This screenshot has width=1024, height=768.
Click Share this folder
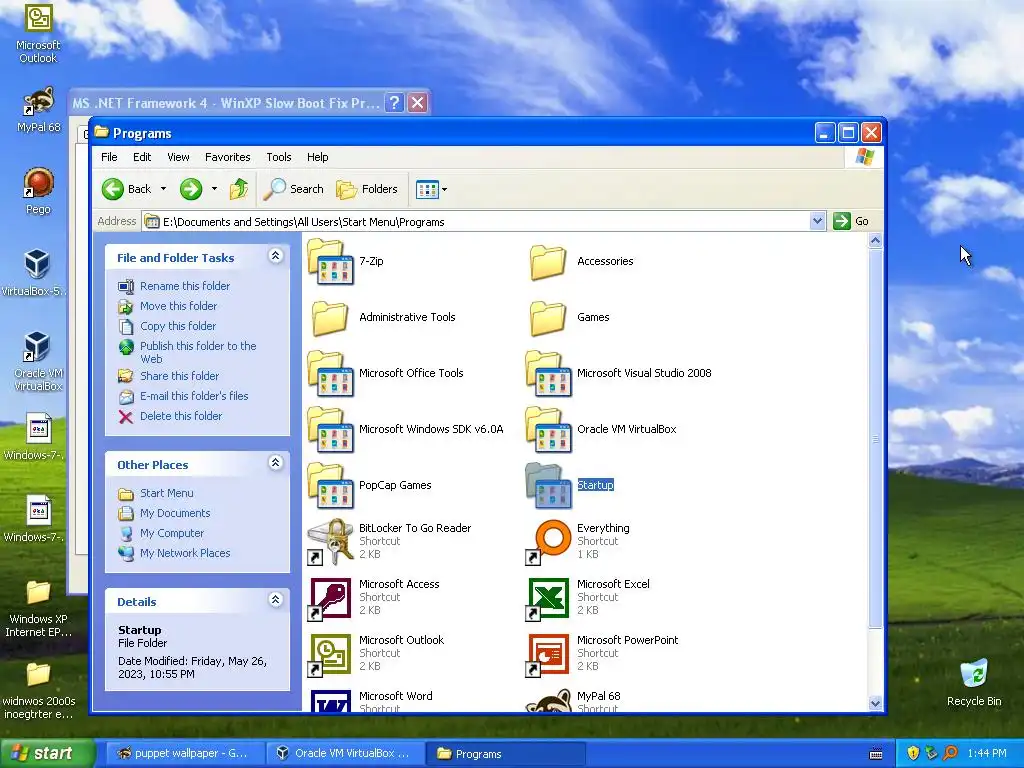[180, 376]
